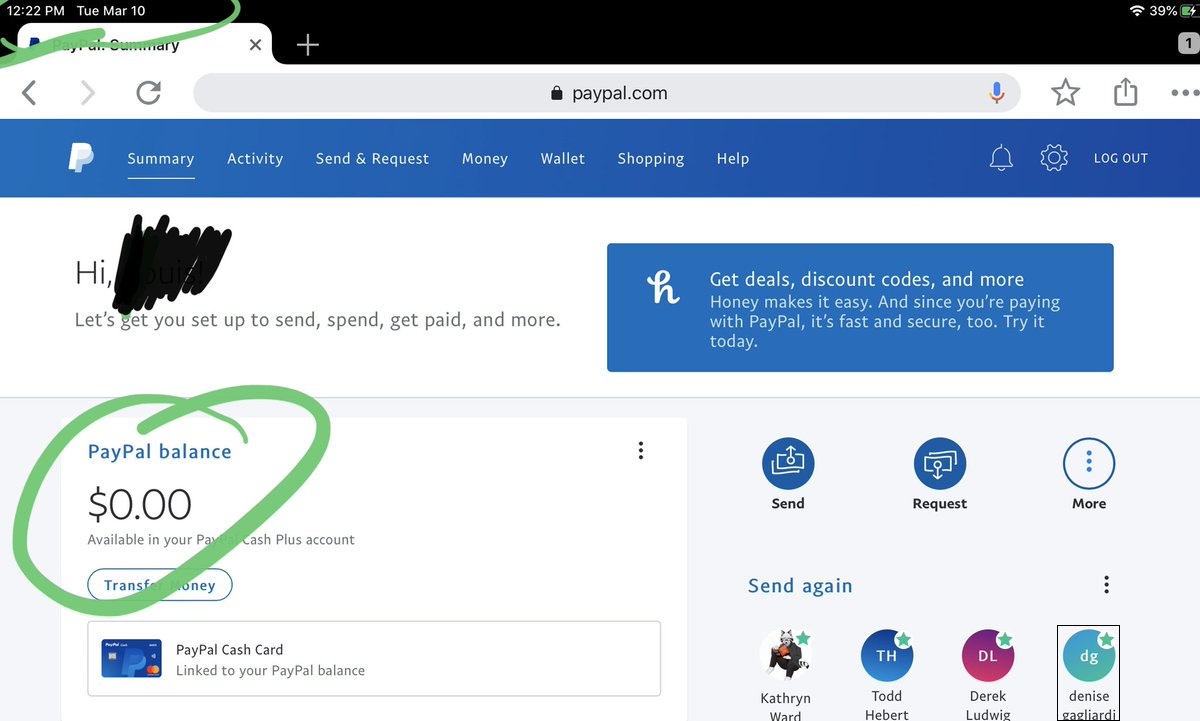Select Todd Hebert's TH avatar
1200x721 pixels.
click(x=887, y=656)
